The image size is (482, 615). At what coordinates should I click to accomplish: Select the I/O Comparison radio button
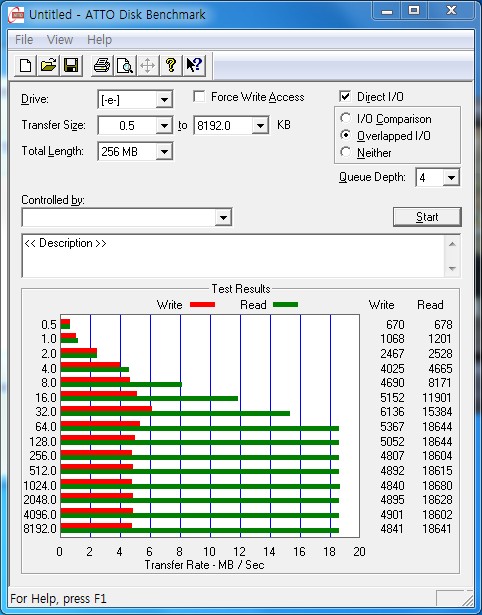click(346, 118)
